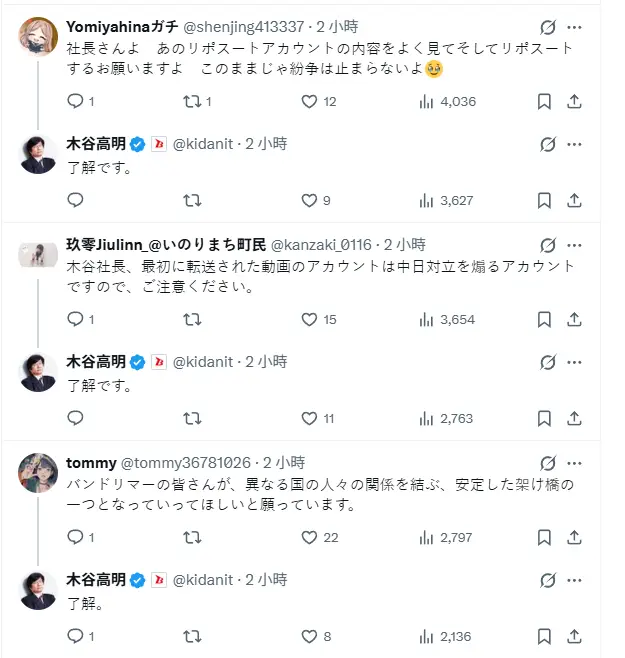Open @tommy36781026 handle link
Viewport: 625px width, 658px height.
pyautogui.click(x=186, y=462)
